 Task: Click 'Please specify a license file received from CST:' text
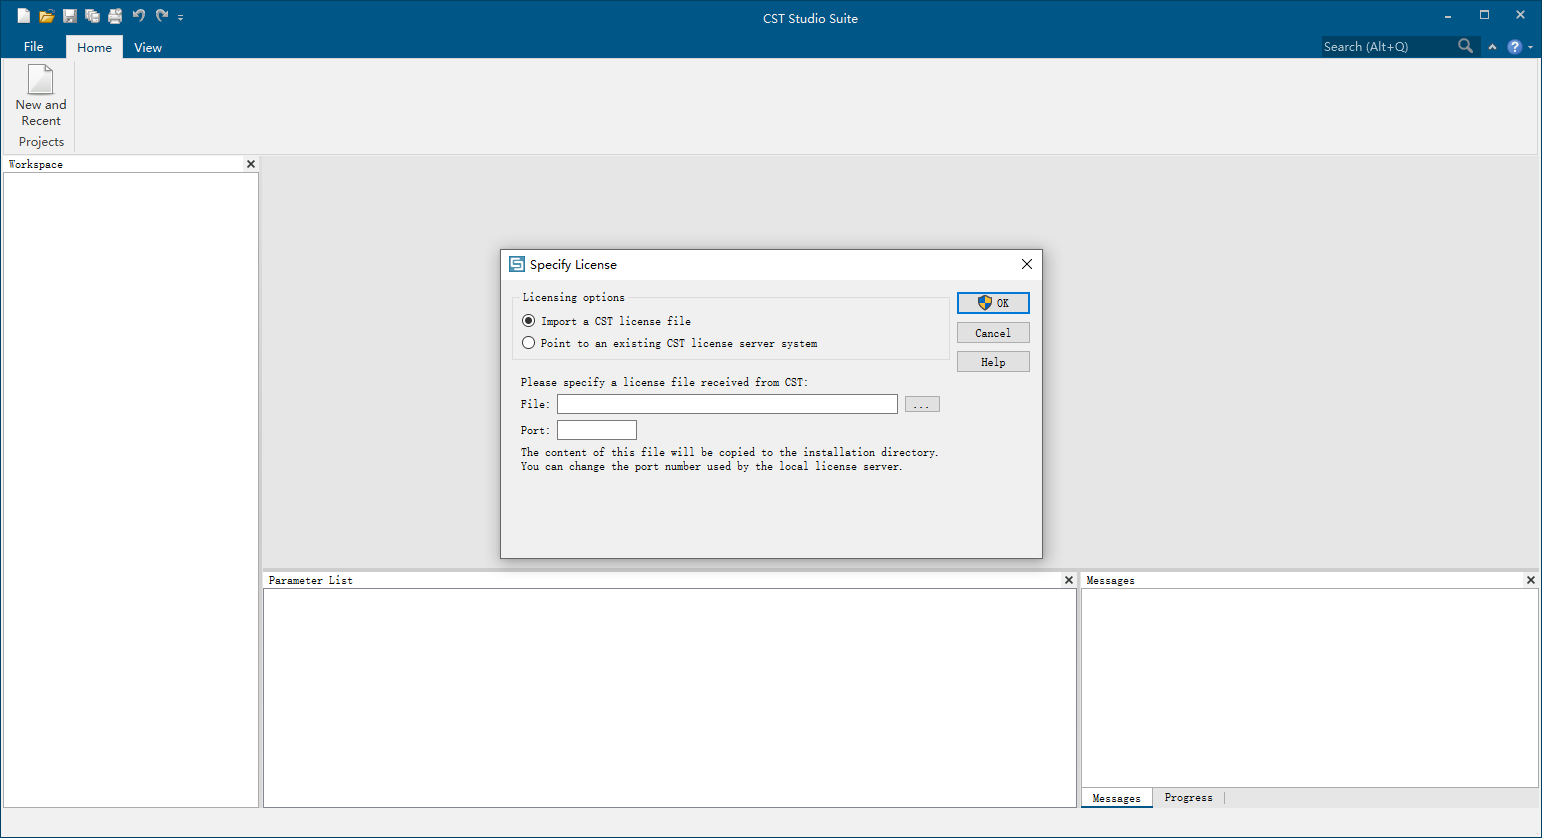pyautogui.click(x=664, y=382)
